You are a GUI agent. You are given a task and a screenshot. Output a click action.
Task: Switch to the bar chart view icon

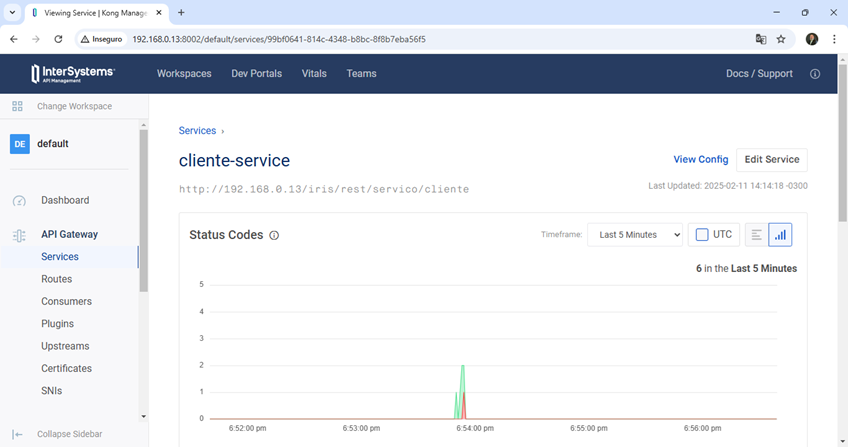(780, 235)
